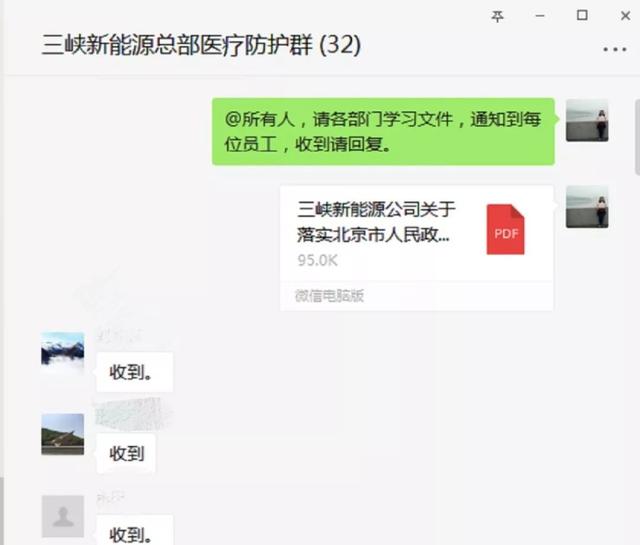Image resolution: width=640 pixels, height=545 pixels.
Task: Click the gray default silhouette avatar
Action: 63,516
